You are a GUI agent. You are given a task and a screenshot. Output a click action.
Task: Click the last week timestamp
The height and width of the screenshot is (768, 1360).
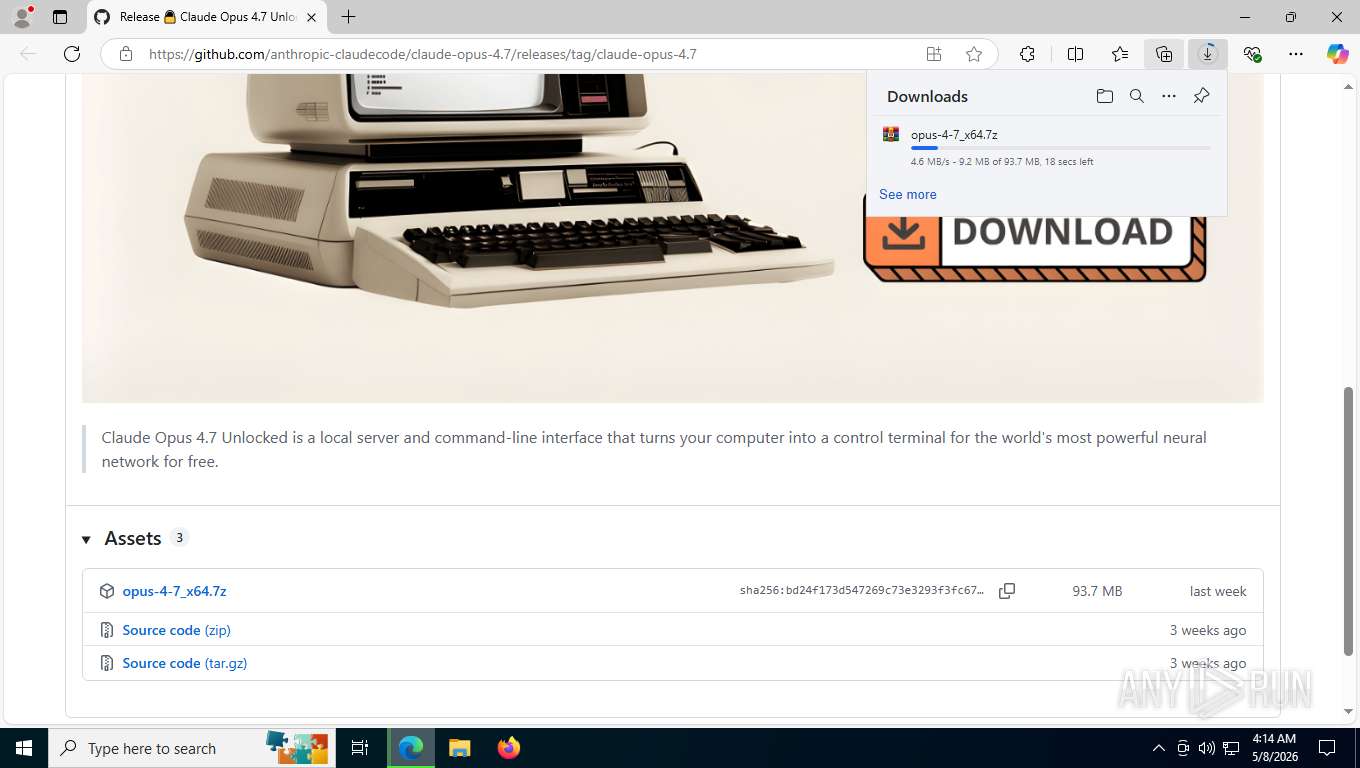[x=1218, y=591]
